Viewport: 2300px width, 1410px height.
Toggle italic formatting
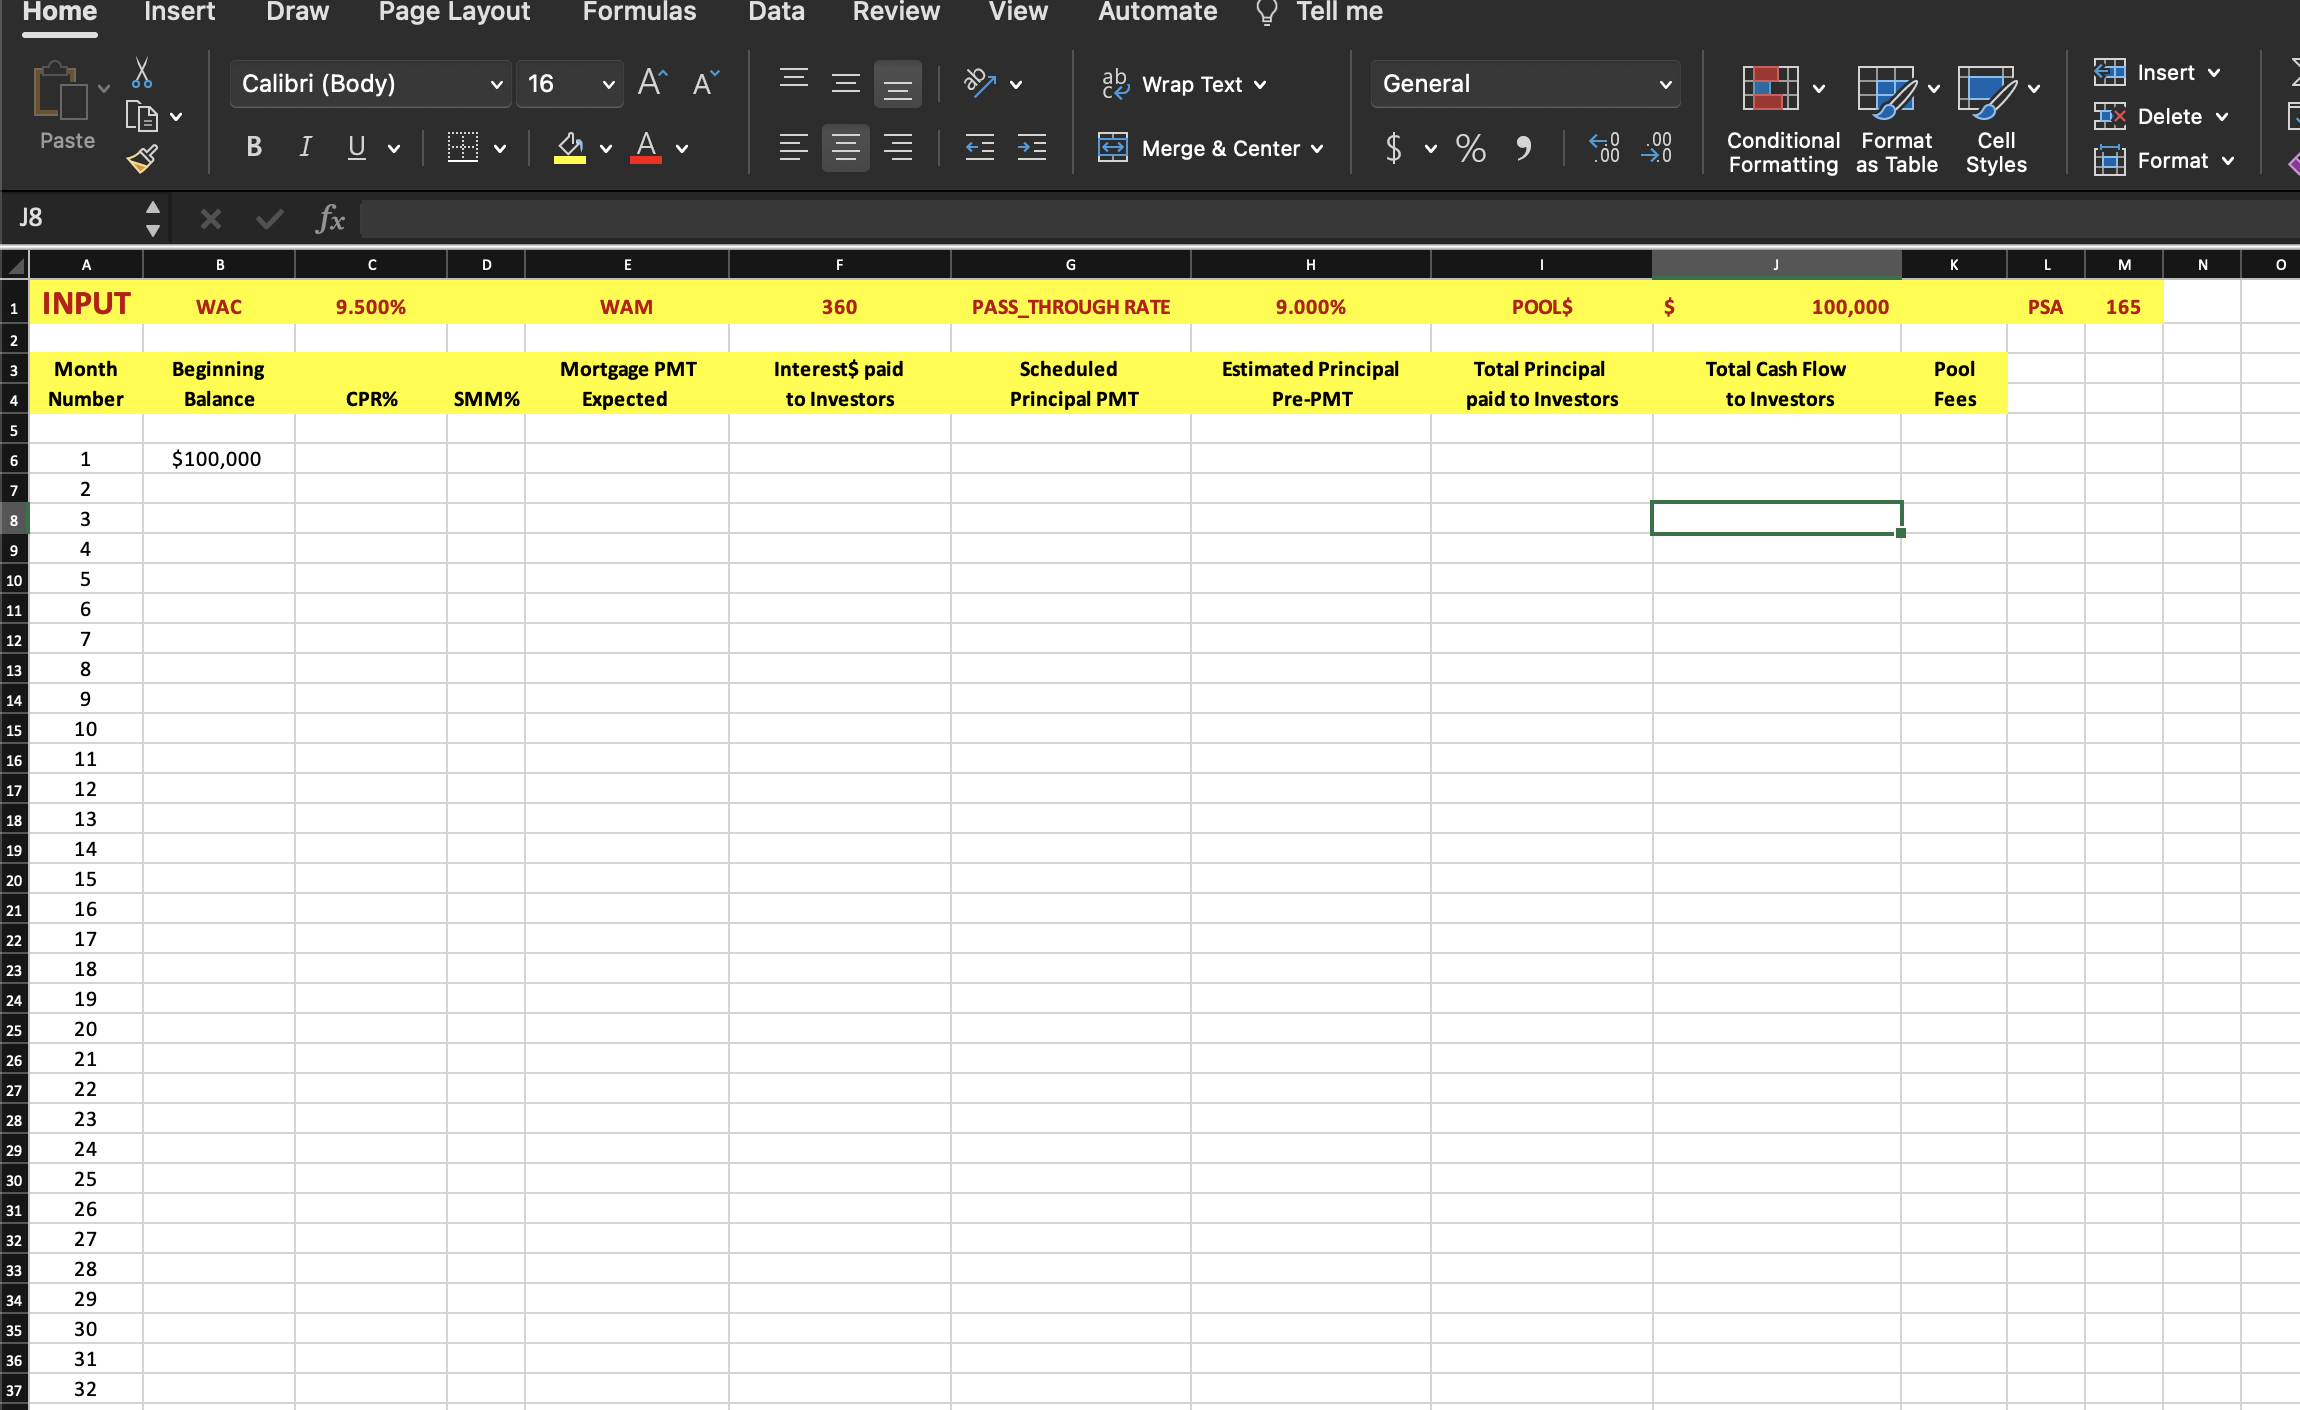pyautogui.click(x=304, y=147)
